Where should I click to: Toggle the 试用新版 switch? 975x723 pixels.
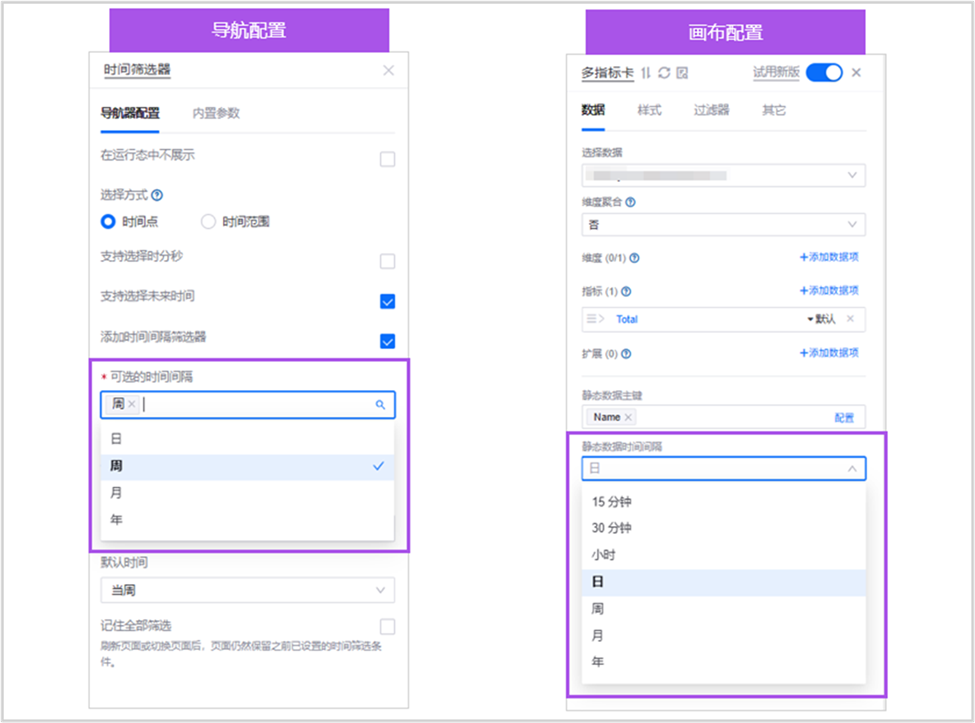(x=824, y=73)
